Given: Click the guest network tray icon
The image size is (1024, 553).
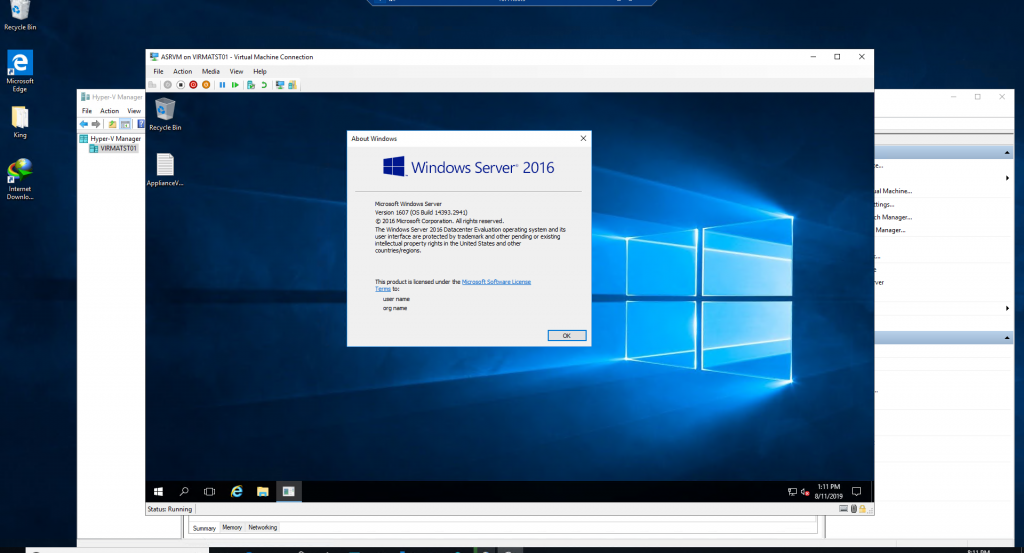Looking at the screenshot, I should click(792, 492).
